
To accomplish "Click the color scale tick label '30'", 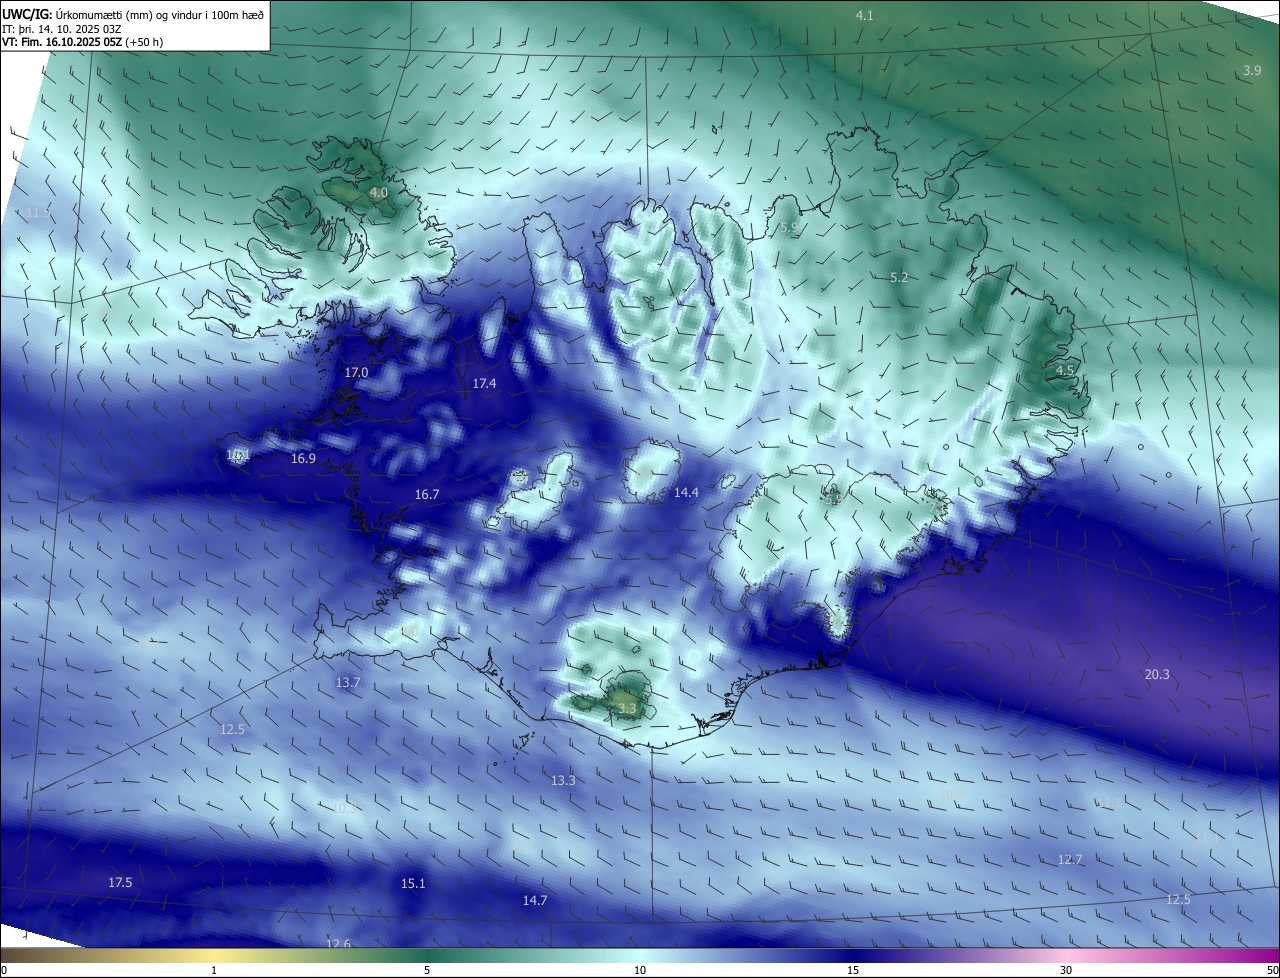I will [x=1066, y=970].
